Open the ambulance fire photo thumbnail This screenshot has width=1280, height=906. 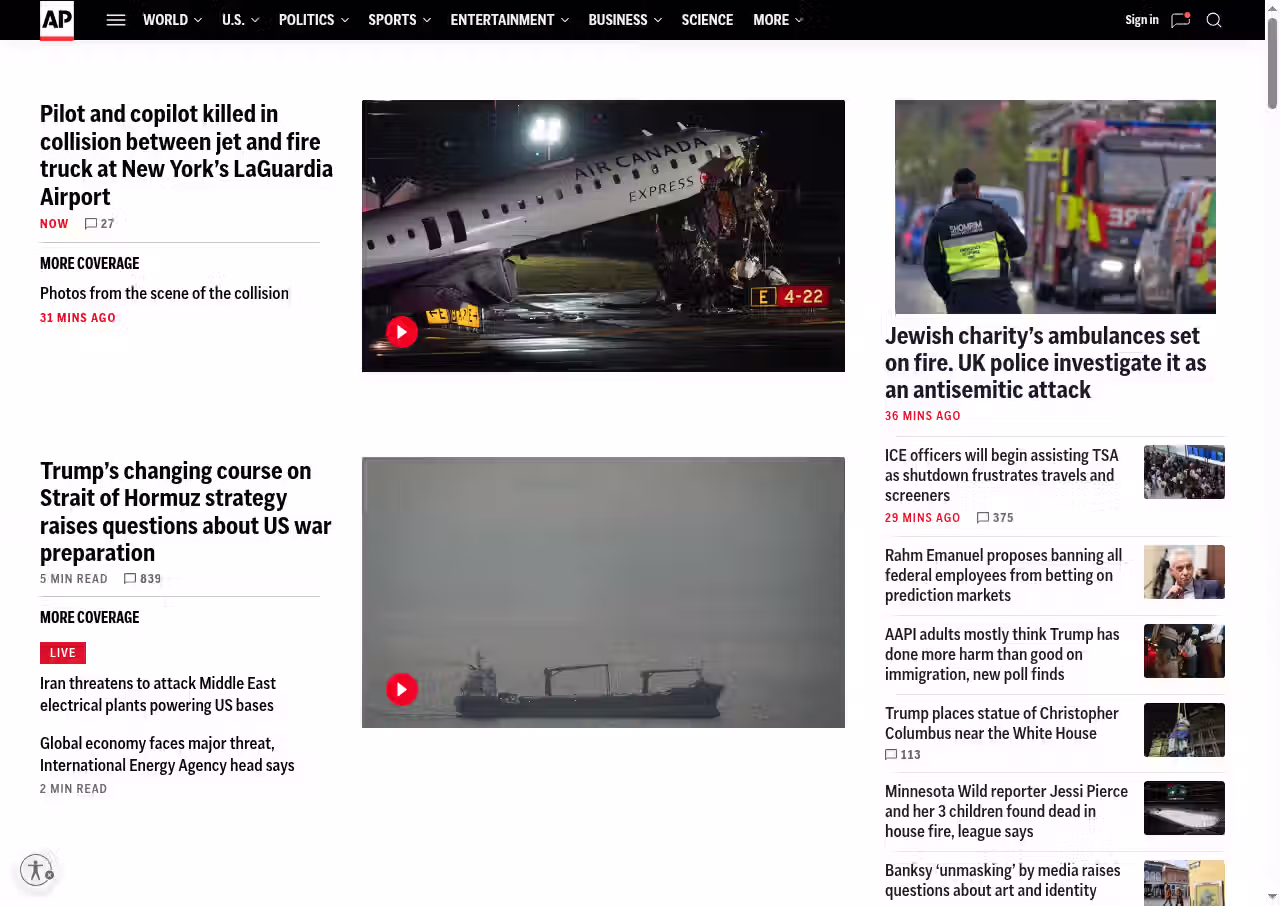click(x=1055, y=207)
